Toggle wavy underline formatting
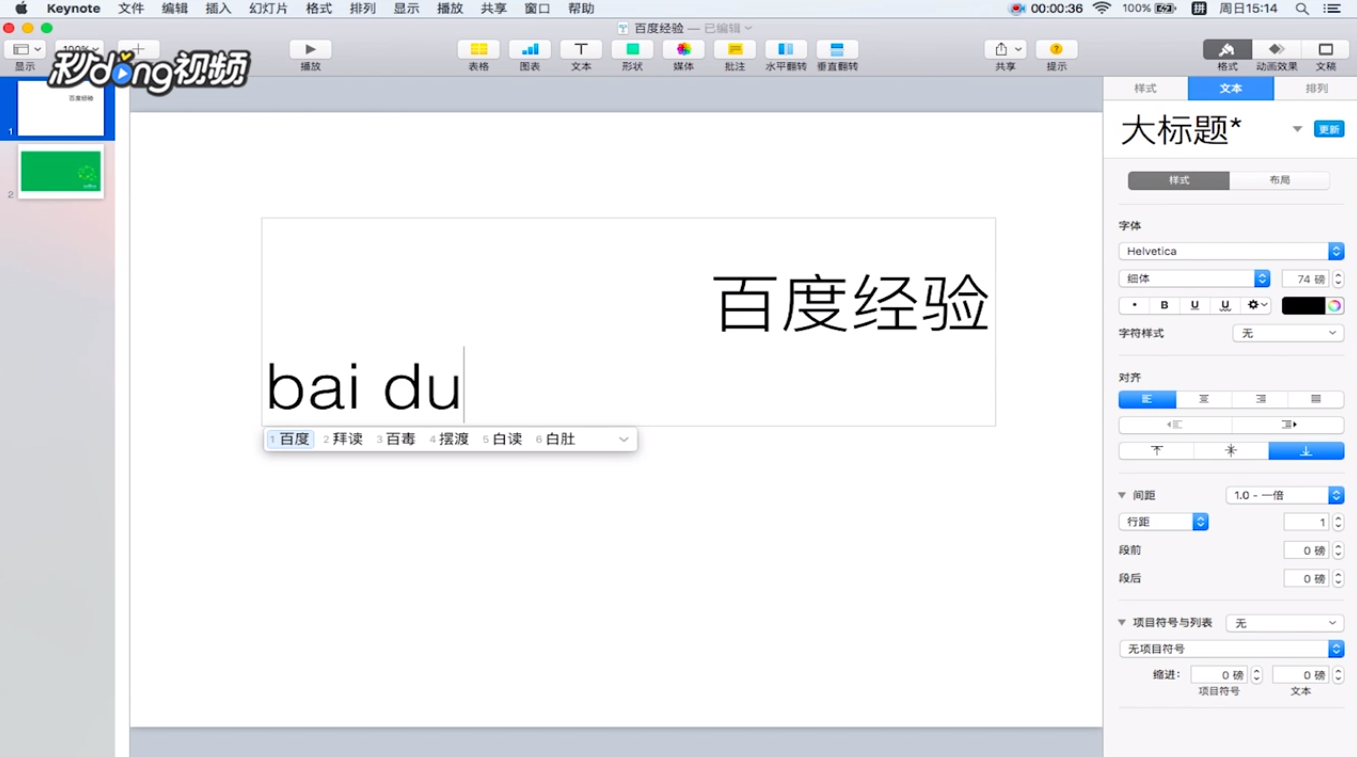 click(1225, 305)
